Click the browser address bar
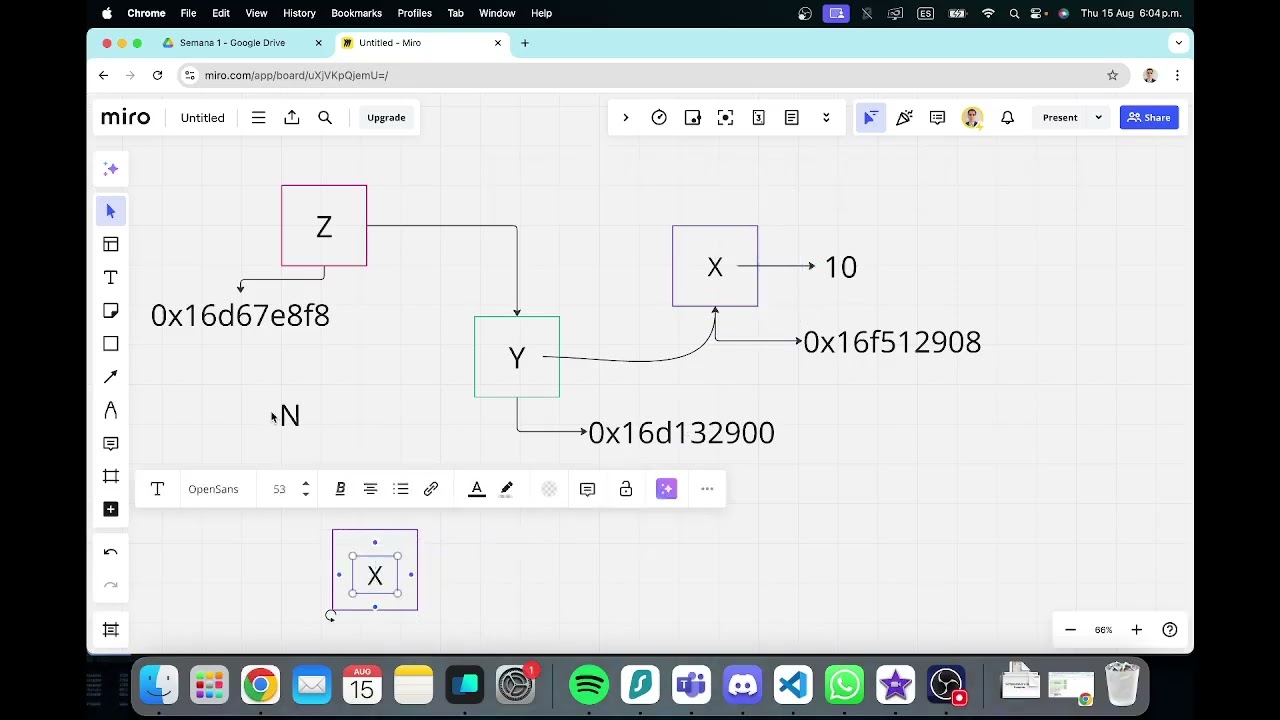 click(640, 75)
